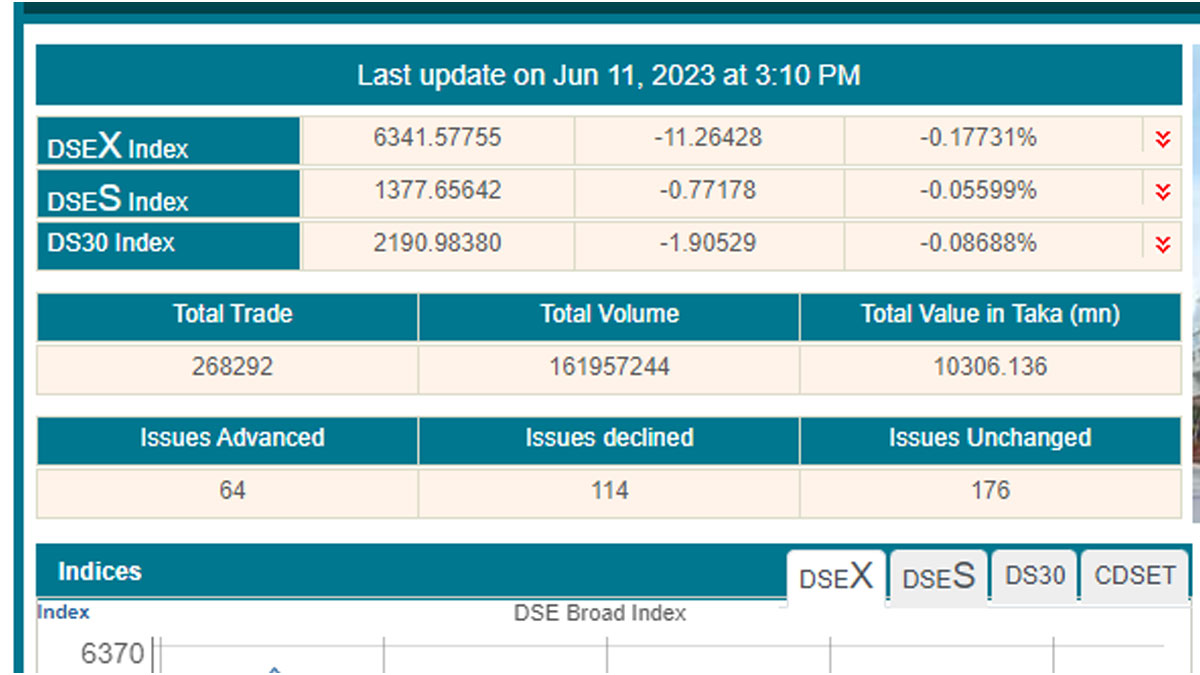This screenshot has width=1200, height=675.
Task: Select the Total Trade column header
Action: [232, 314]
